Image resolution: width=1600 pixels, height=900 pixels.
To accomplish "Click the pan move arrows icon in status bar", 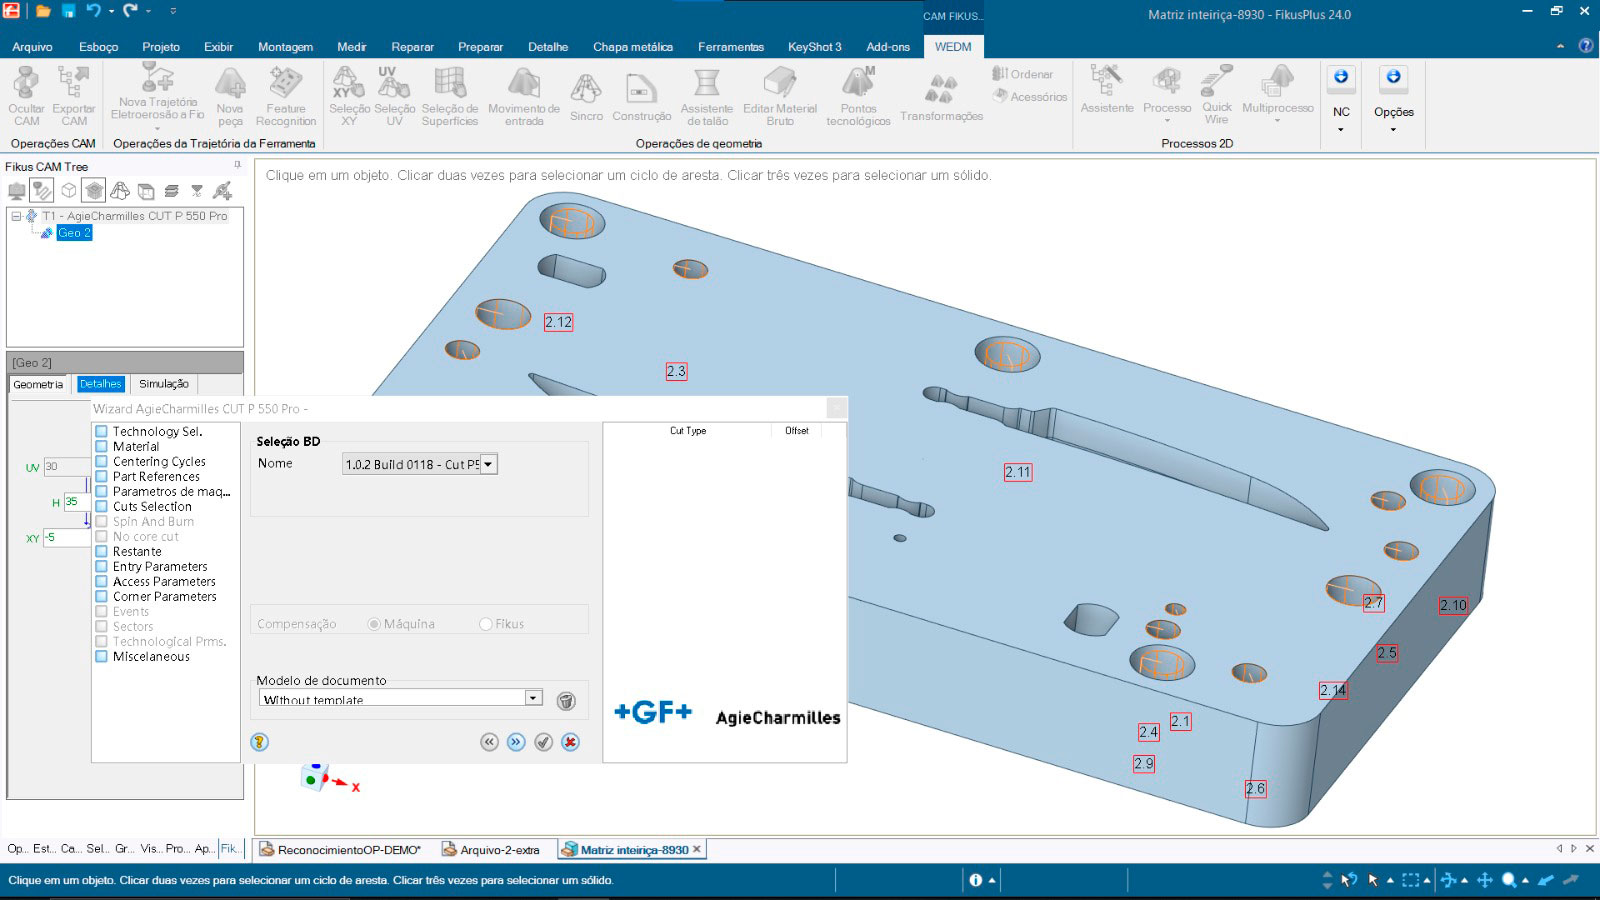I will [x=1484, y=880].
